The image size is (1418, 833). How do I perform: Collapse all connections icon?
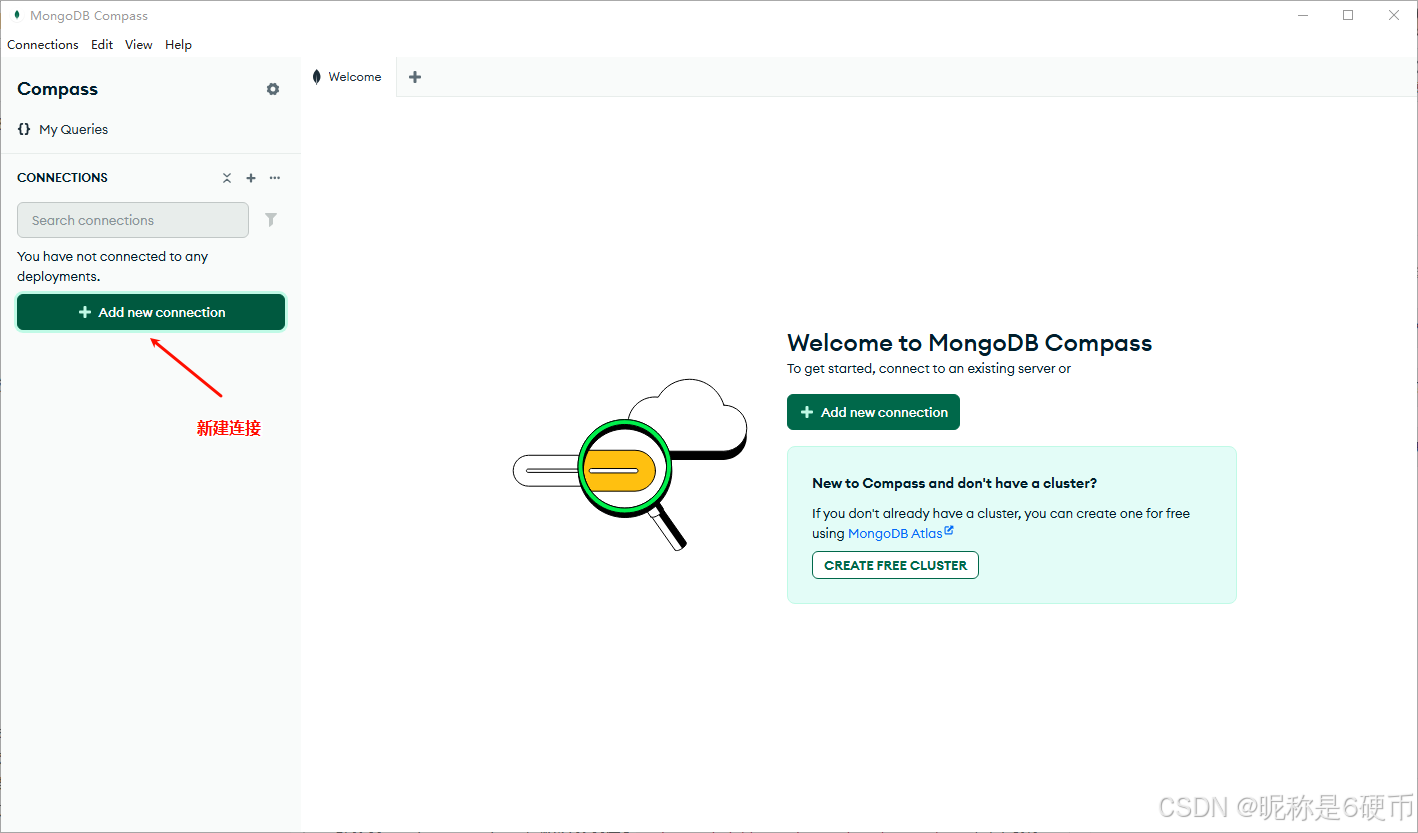227,178
